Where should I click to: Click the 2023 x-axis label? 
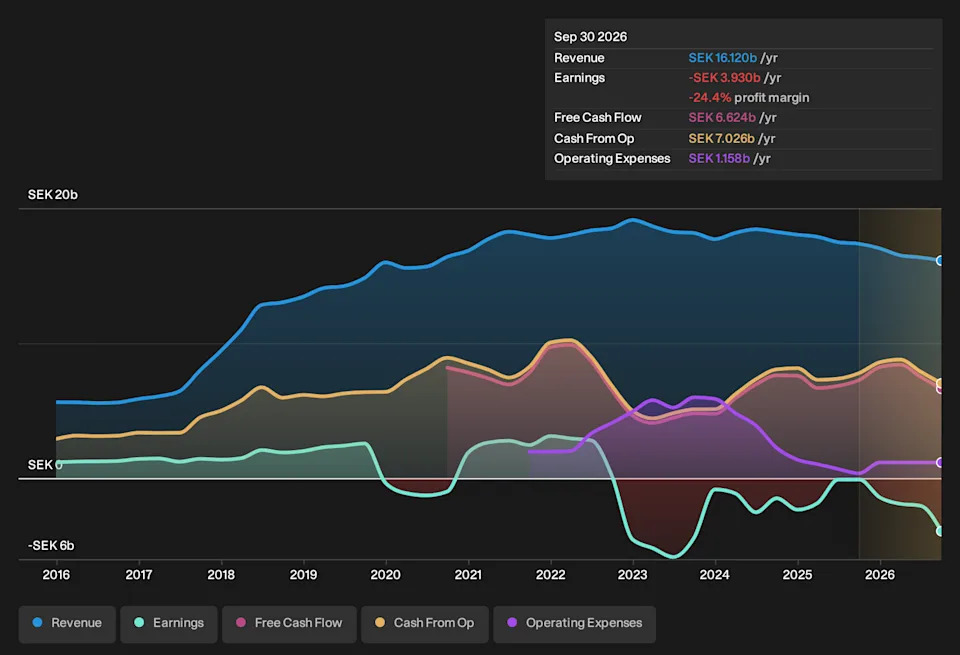pyautogui.click(x=632, y=575)
